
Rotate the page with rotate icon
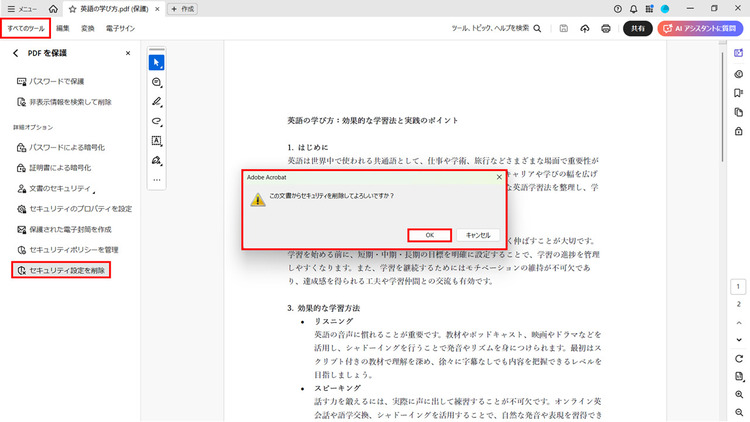[738, 358]
